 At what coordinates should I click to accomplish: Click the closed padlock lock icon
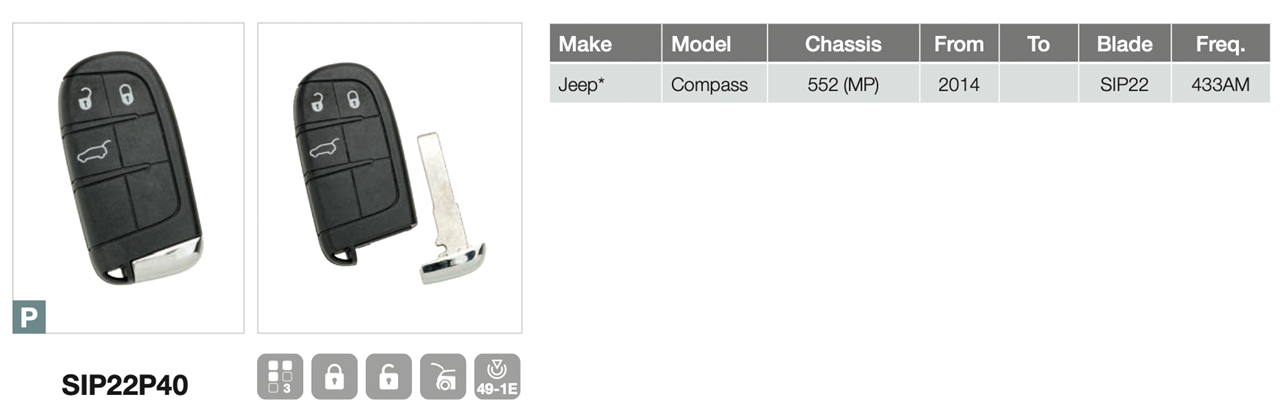pos(334,376)
